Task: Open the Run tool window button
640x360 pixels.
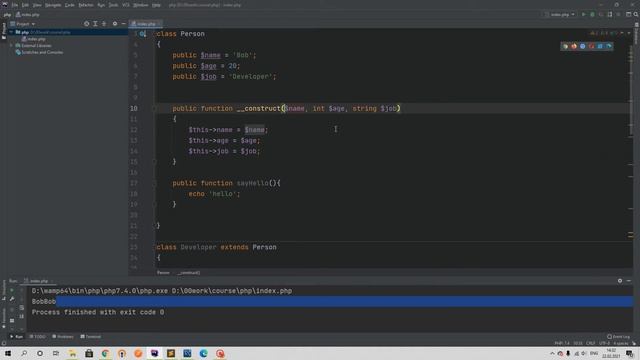Action: (16, 337)
